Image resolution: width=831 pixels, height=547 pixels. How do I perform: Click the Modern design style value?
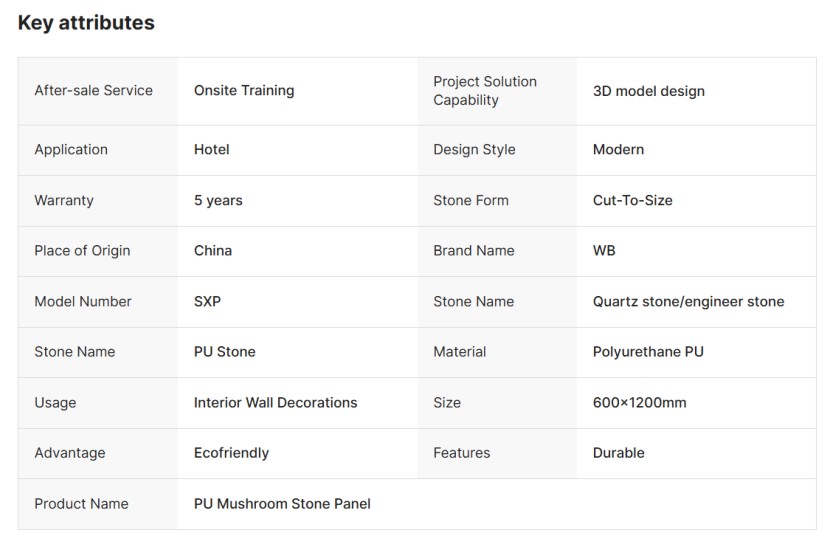pyautogui.click(x=618, y=149)
